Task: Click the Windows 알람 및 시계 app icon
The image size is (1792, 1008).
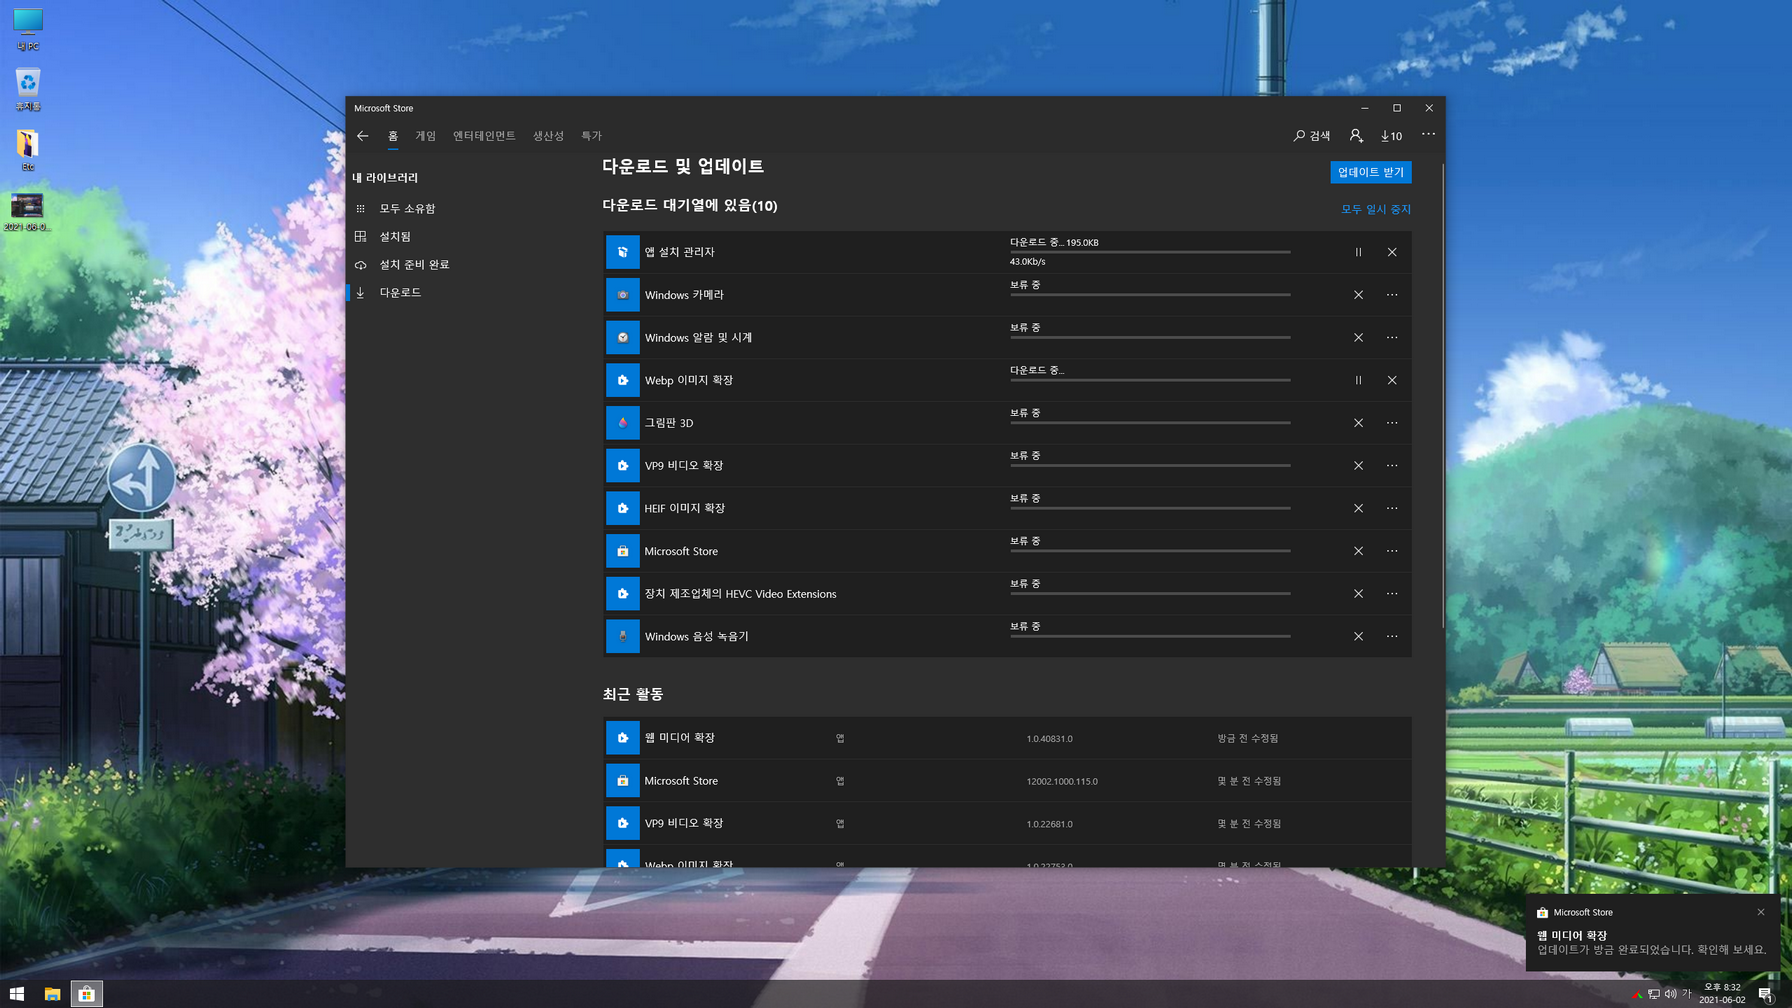Action: 622,338
